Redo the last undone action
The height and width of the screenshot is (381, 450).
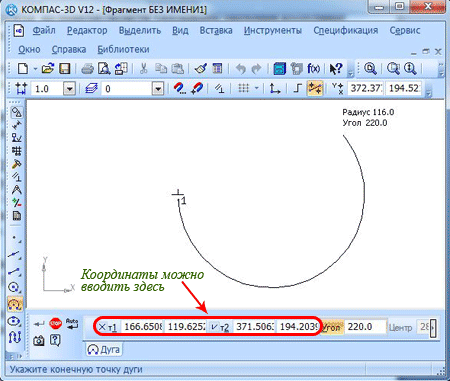point(256,69)
